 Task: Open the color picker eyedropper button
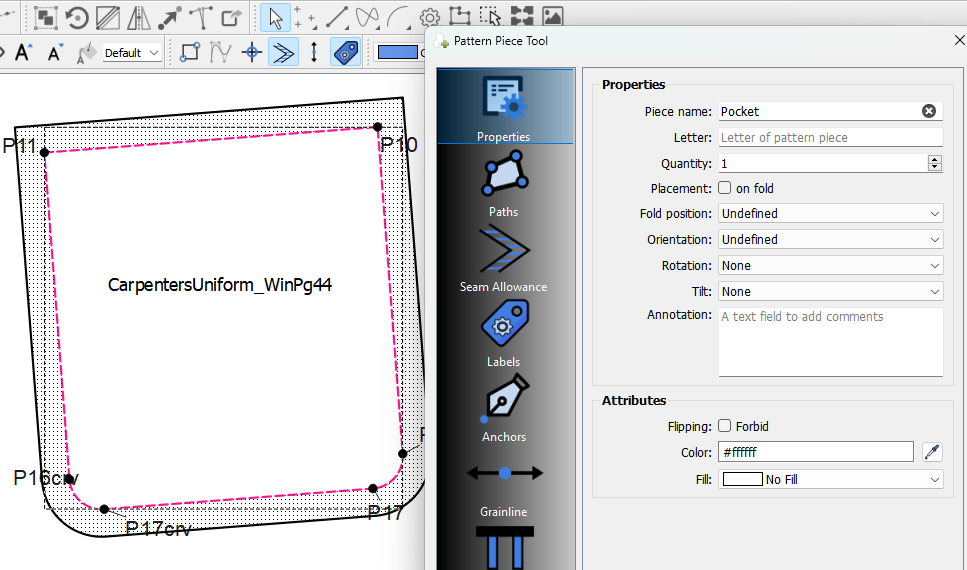point(932,452)
